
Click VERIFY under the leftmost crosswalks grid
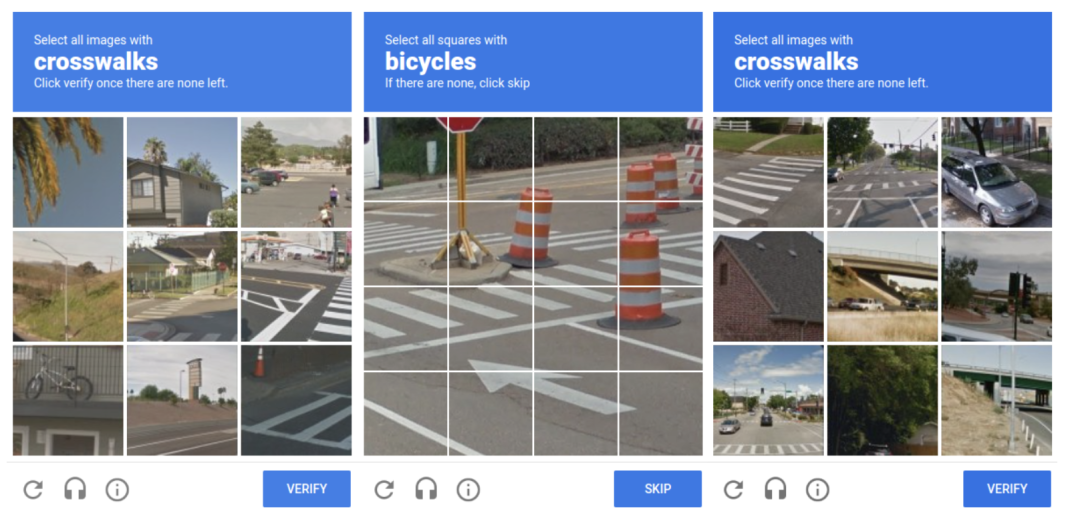point(307,489)
